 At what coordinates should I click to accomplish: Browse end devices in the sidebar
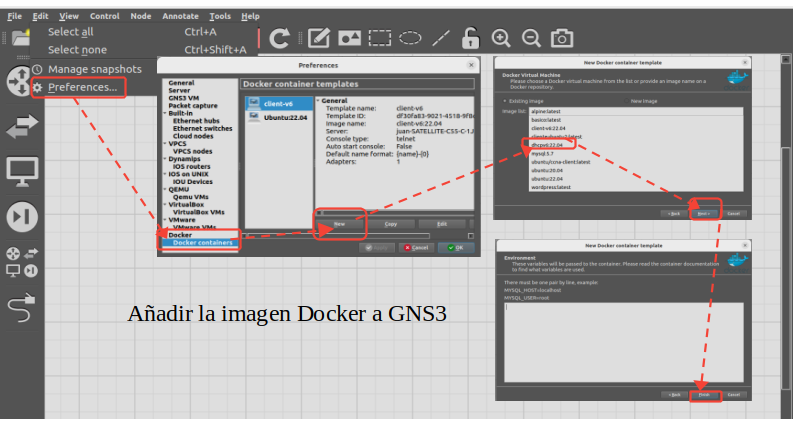pyautogui.click(x=22, y=171)
